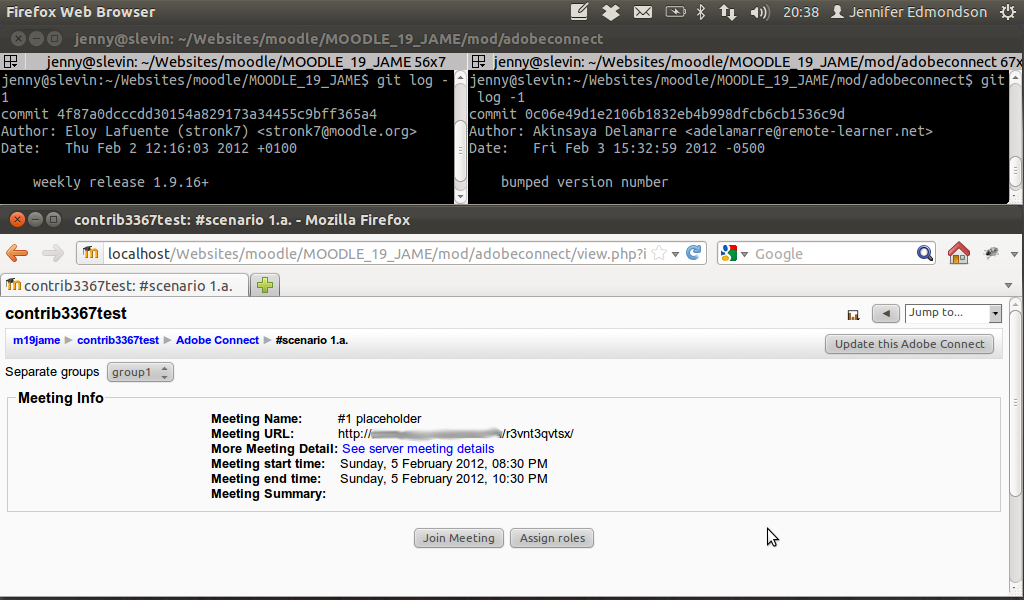Screen dimensions: 1024x600
Task: Click inside the Google search box
Action: (x=833, y=253)
